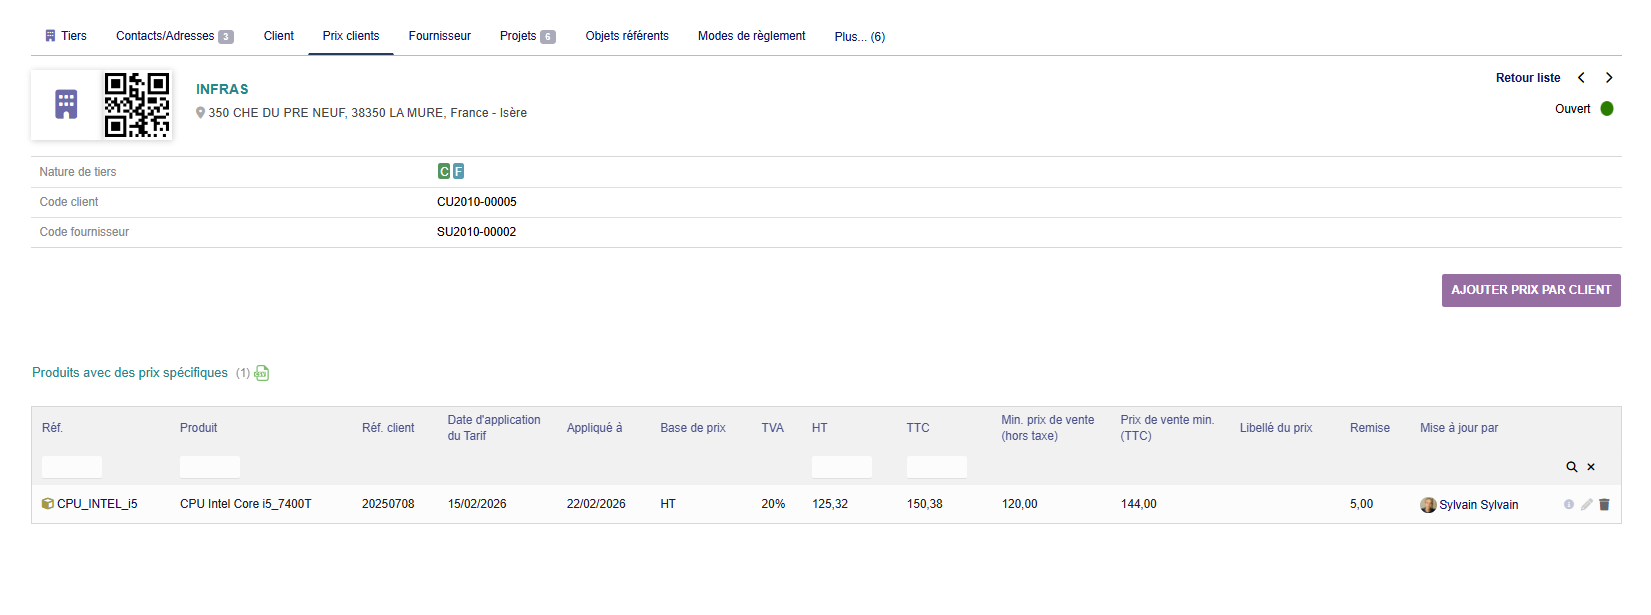The width and height of the screenshot is (1651, 615).
Task: Click the Réf. filter input field
Action: (72, 467)
